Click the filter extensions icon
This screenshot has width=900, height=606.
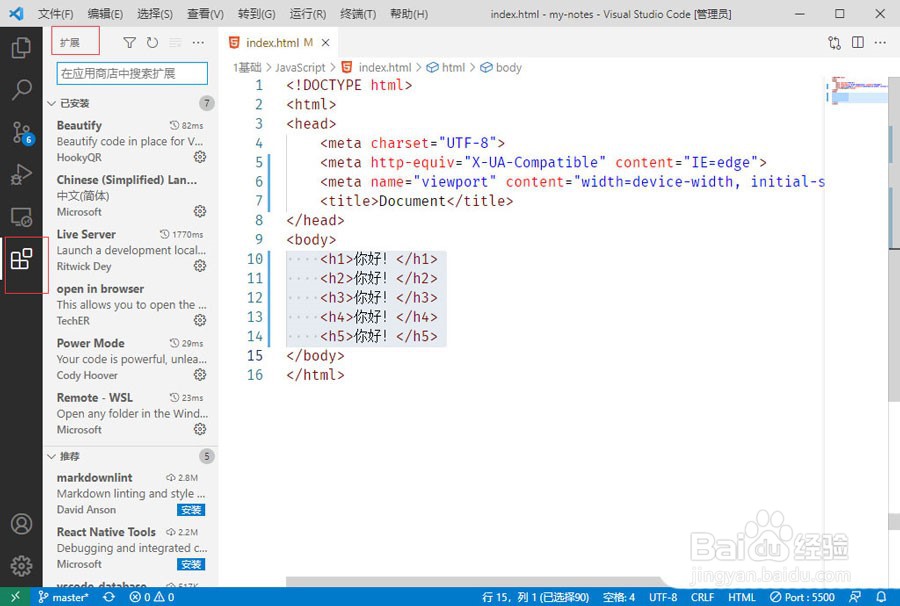click(130, 42)
